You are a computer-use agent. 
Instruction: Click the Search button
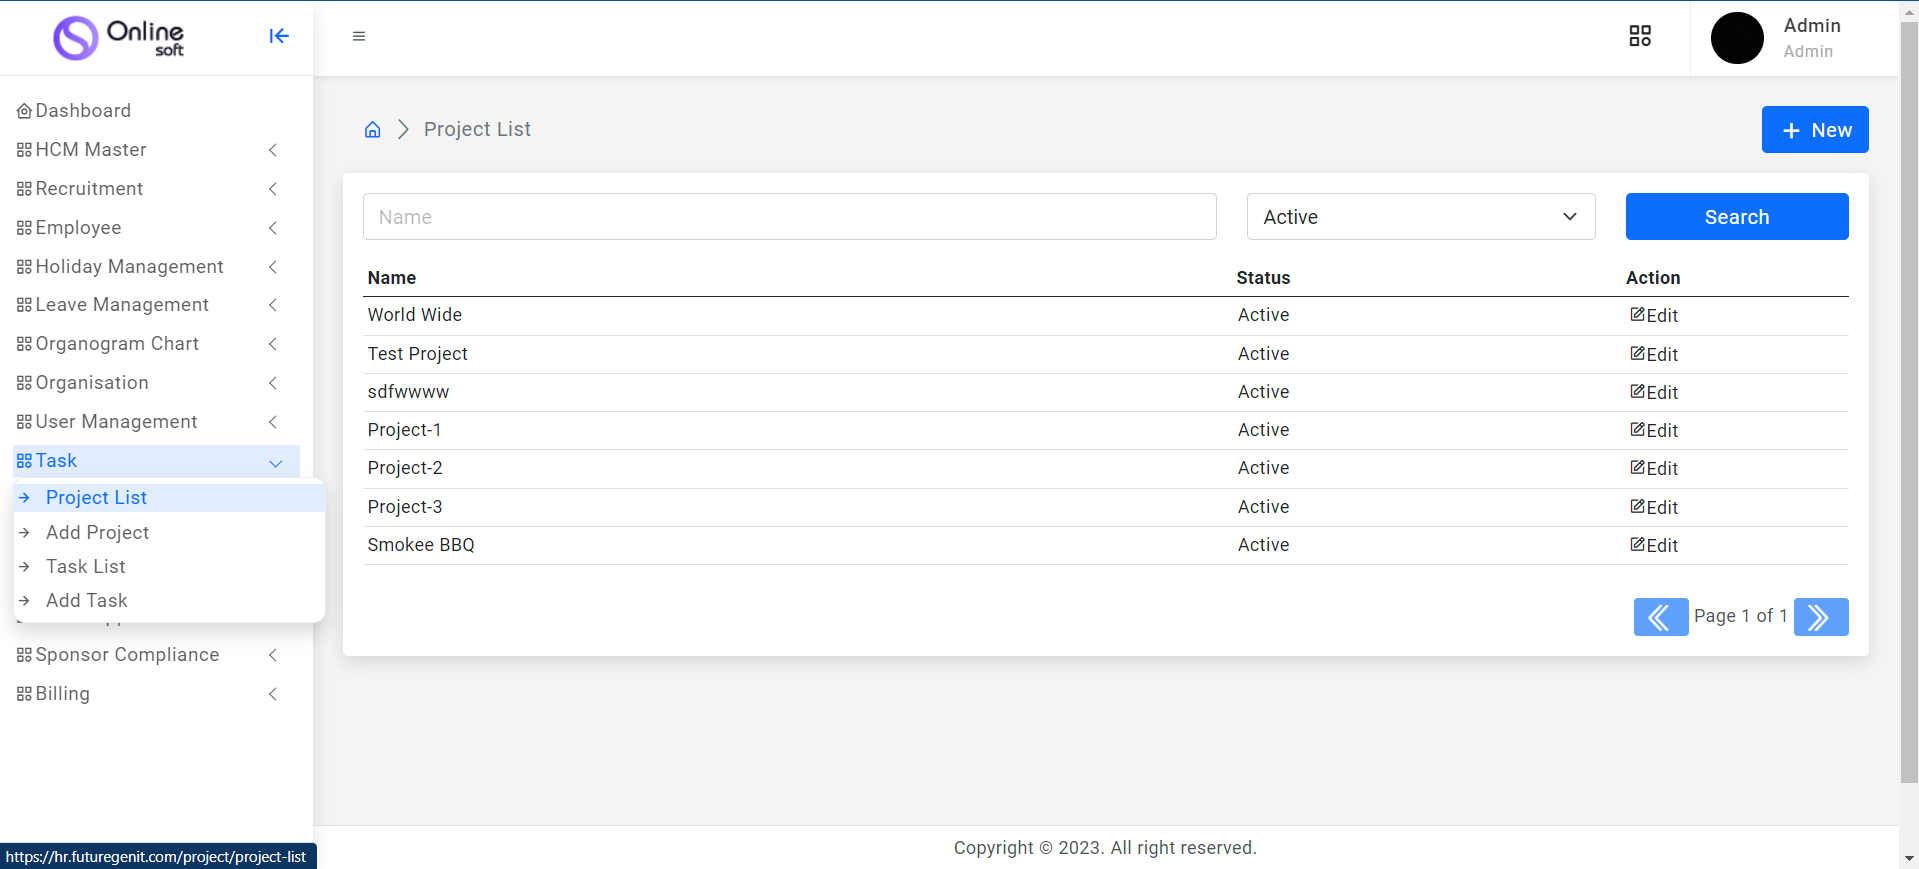(1736, 217)
